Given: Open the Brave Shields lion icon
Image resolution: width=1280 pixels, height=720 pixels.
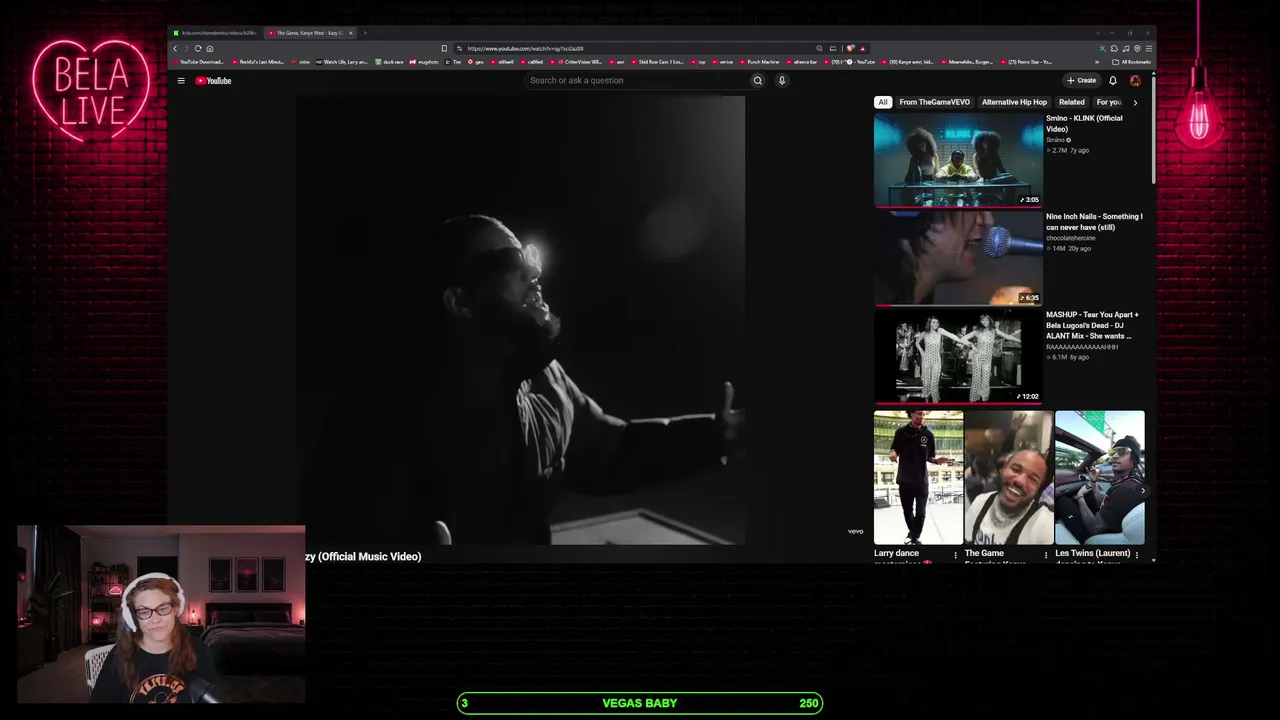Looking at the screenshot, I should coord(851,48).
